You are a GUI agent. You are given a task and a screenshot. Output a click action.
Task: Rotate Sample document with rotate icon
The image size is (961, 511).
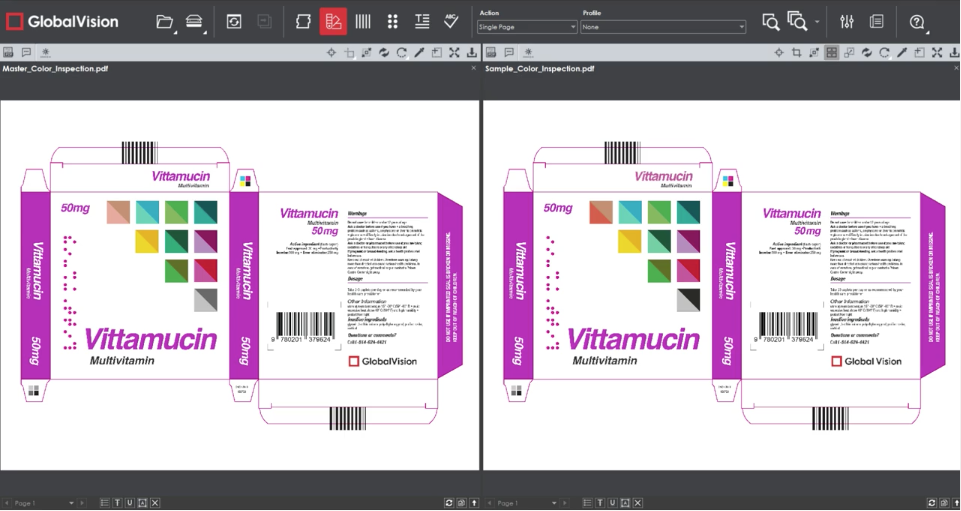(884, 53)
